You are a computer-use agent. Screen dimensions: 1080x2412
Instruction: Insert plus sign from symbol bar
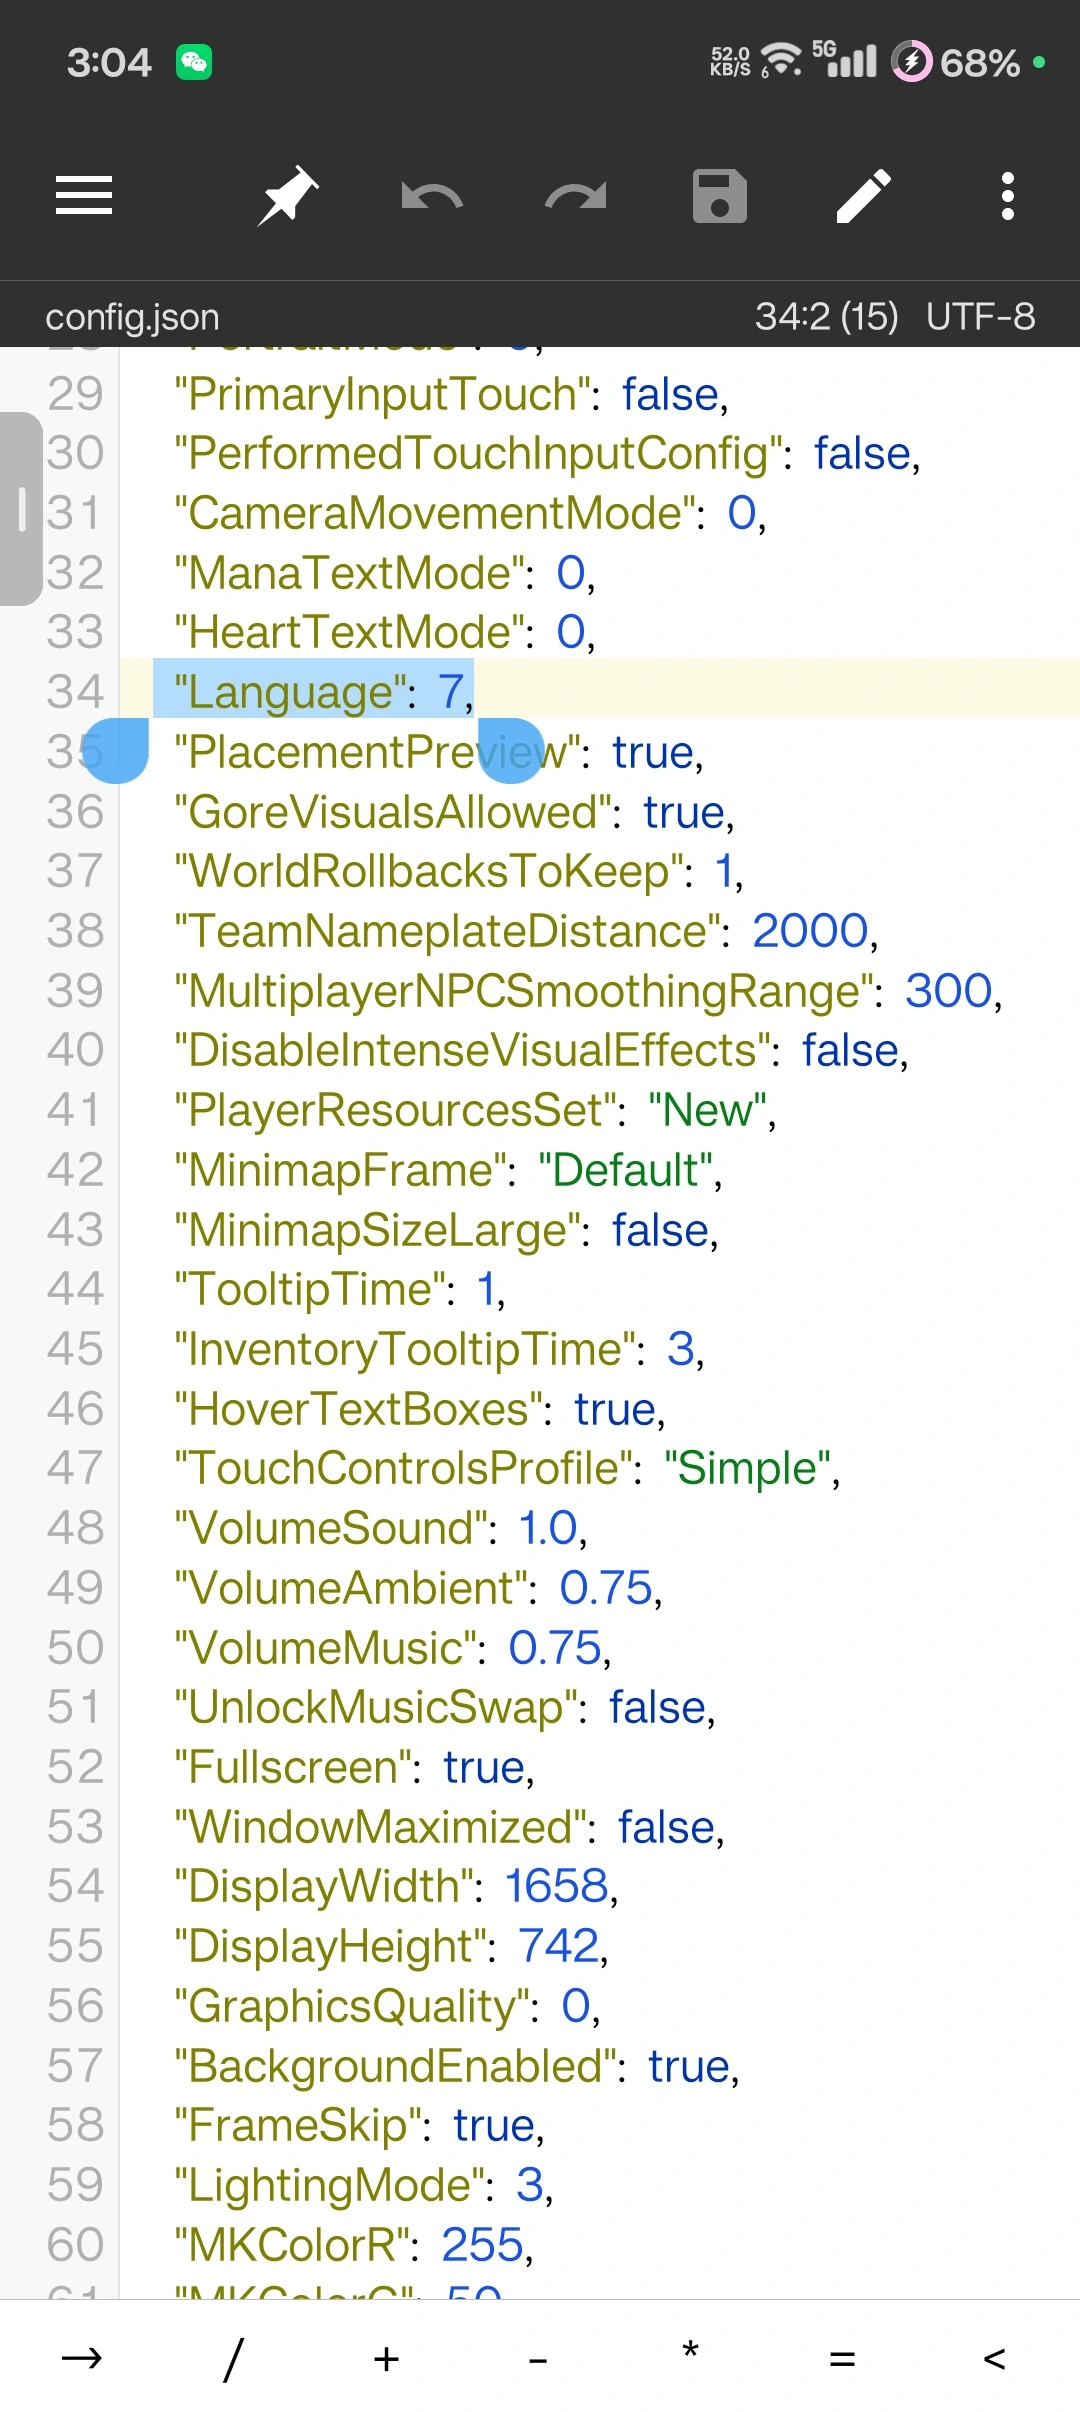click(386, 2358)
